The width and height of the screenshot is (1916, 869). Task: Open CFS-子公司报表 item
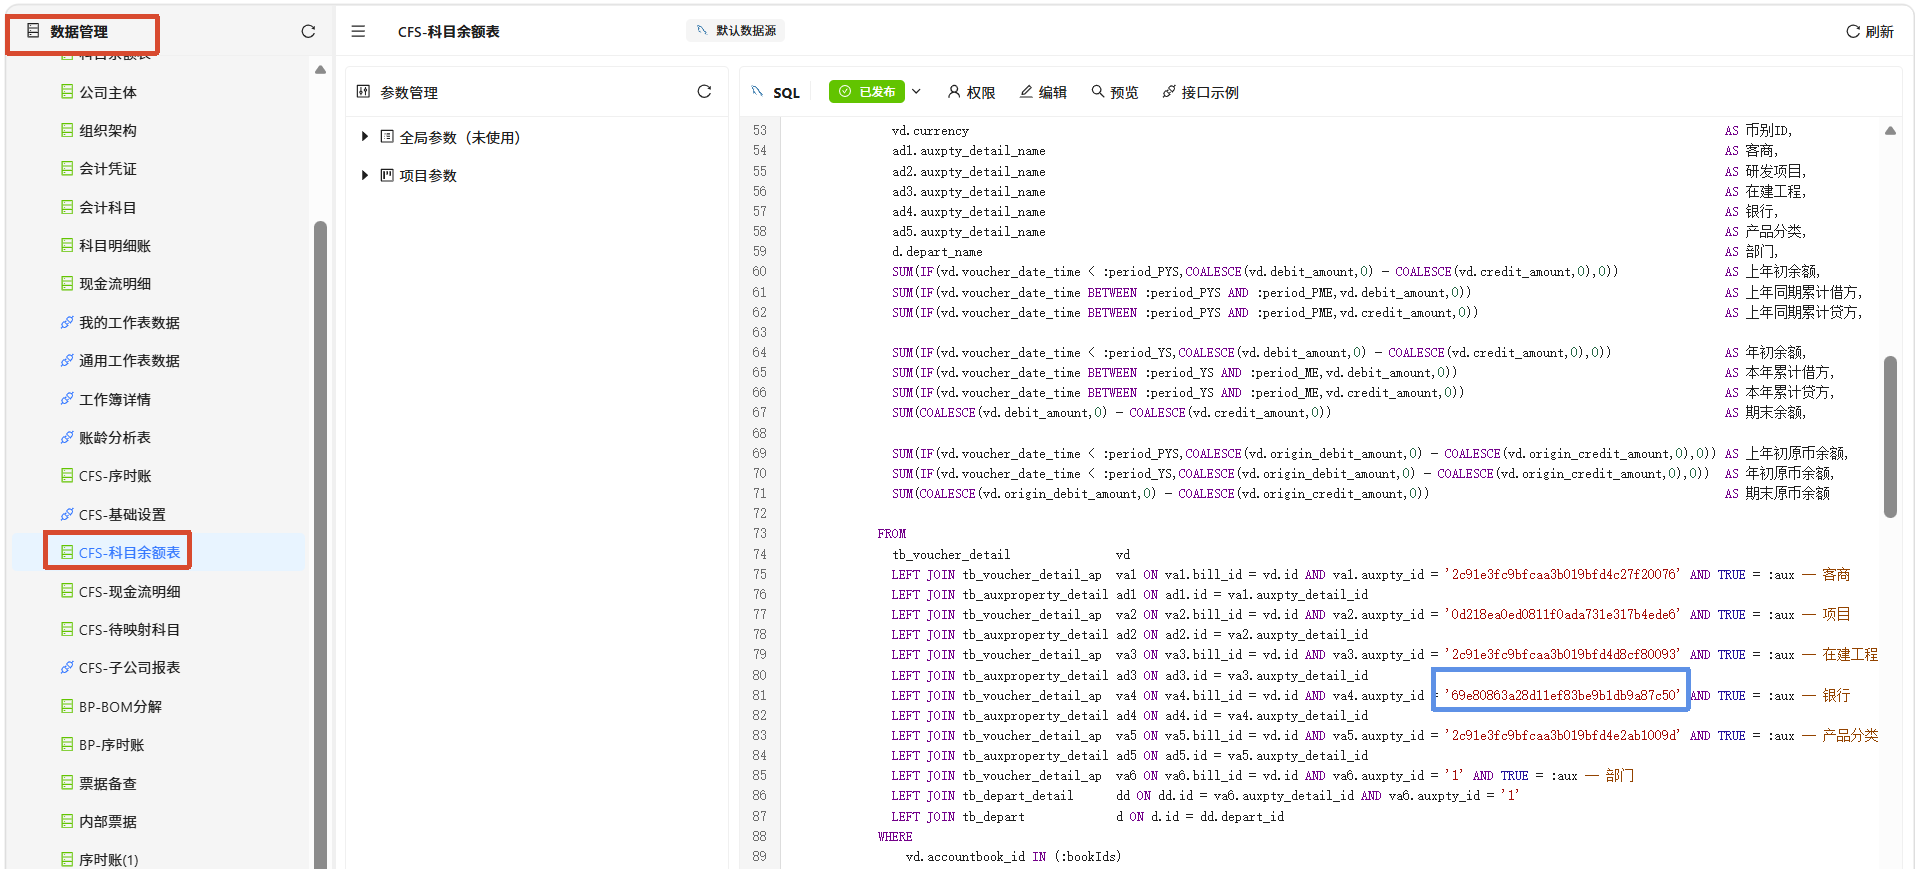pos(129,668)
